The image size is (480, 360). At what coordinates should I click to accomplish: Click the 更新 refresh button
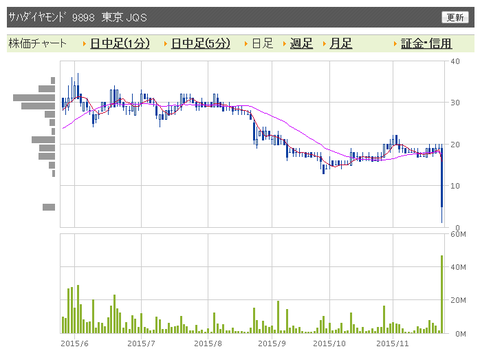tap(455, 17)
